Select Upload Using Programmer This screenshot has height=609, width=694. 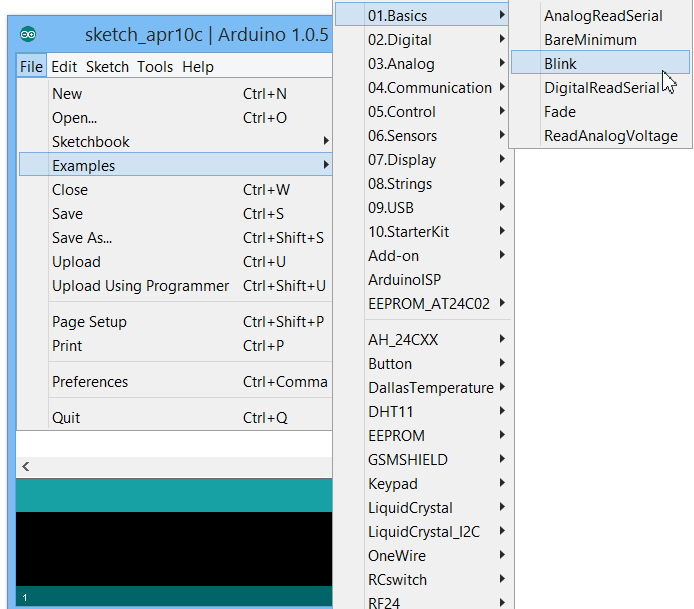140,286
